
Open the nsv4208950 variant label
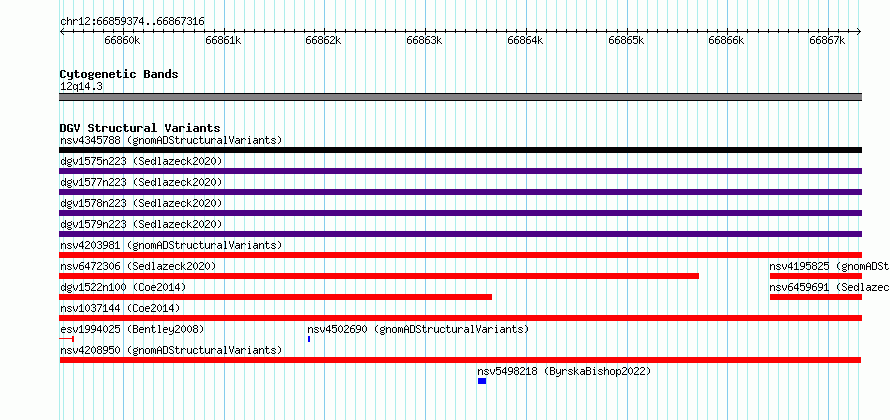[x=171, y=350]
